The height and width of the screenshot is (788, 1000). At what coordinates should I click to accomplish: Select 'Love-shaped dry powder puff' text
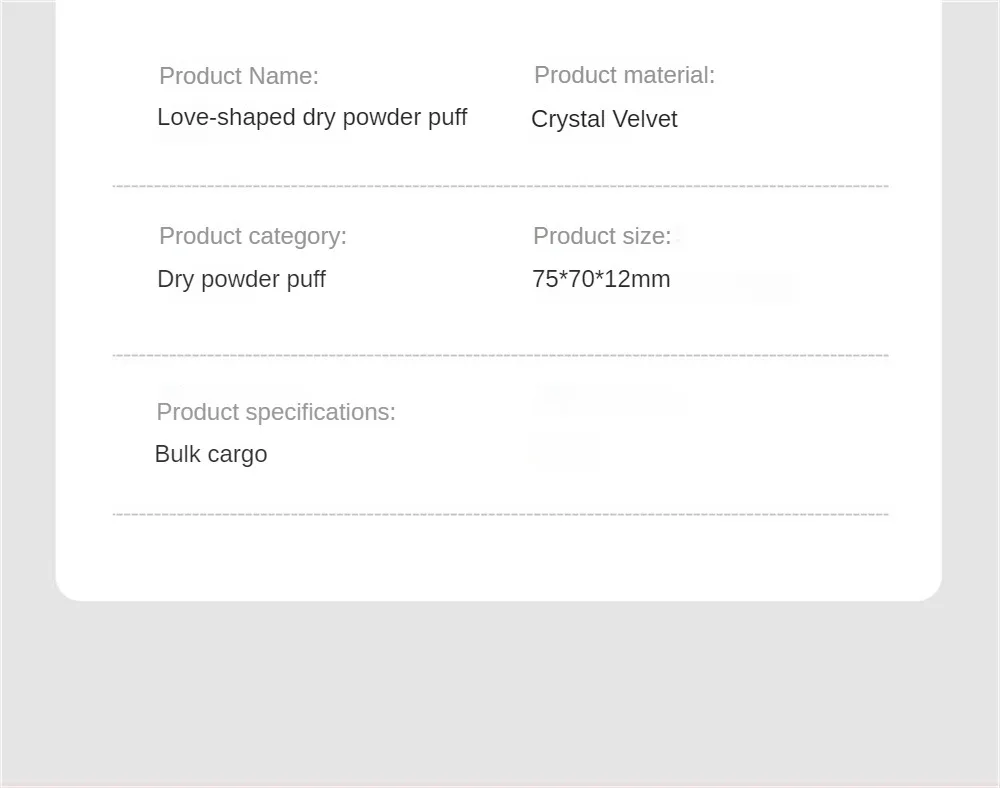[312, 118]
